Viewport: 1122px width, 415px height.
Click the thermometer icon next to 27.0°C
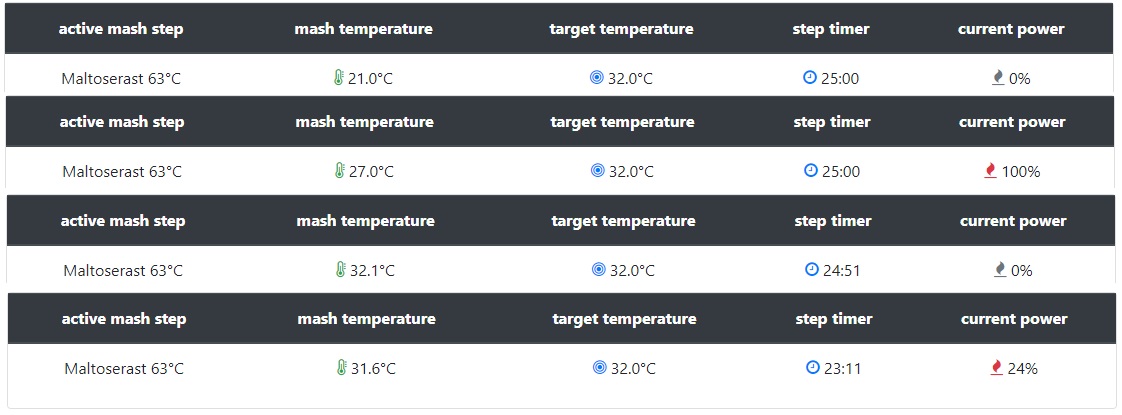pos(340,171)
